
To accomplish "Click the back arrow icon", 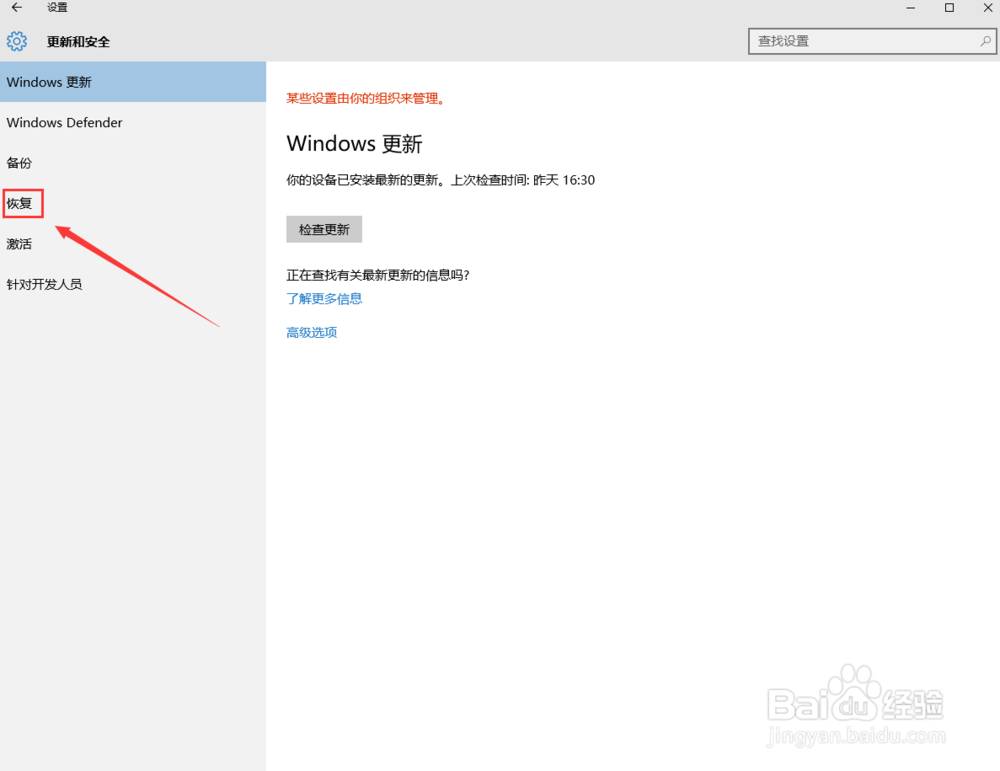I will 15,8.
